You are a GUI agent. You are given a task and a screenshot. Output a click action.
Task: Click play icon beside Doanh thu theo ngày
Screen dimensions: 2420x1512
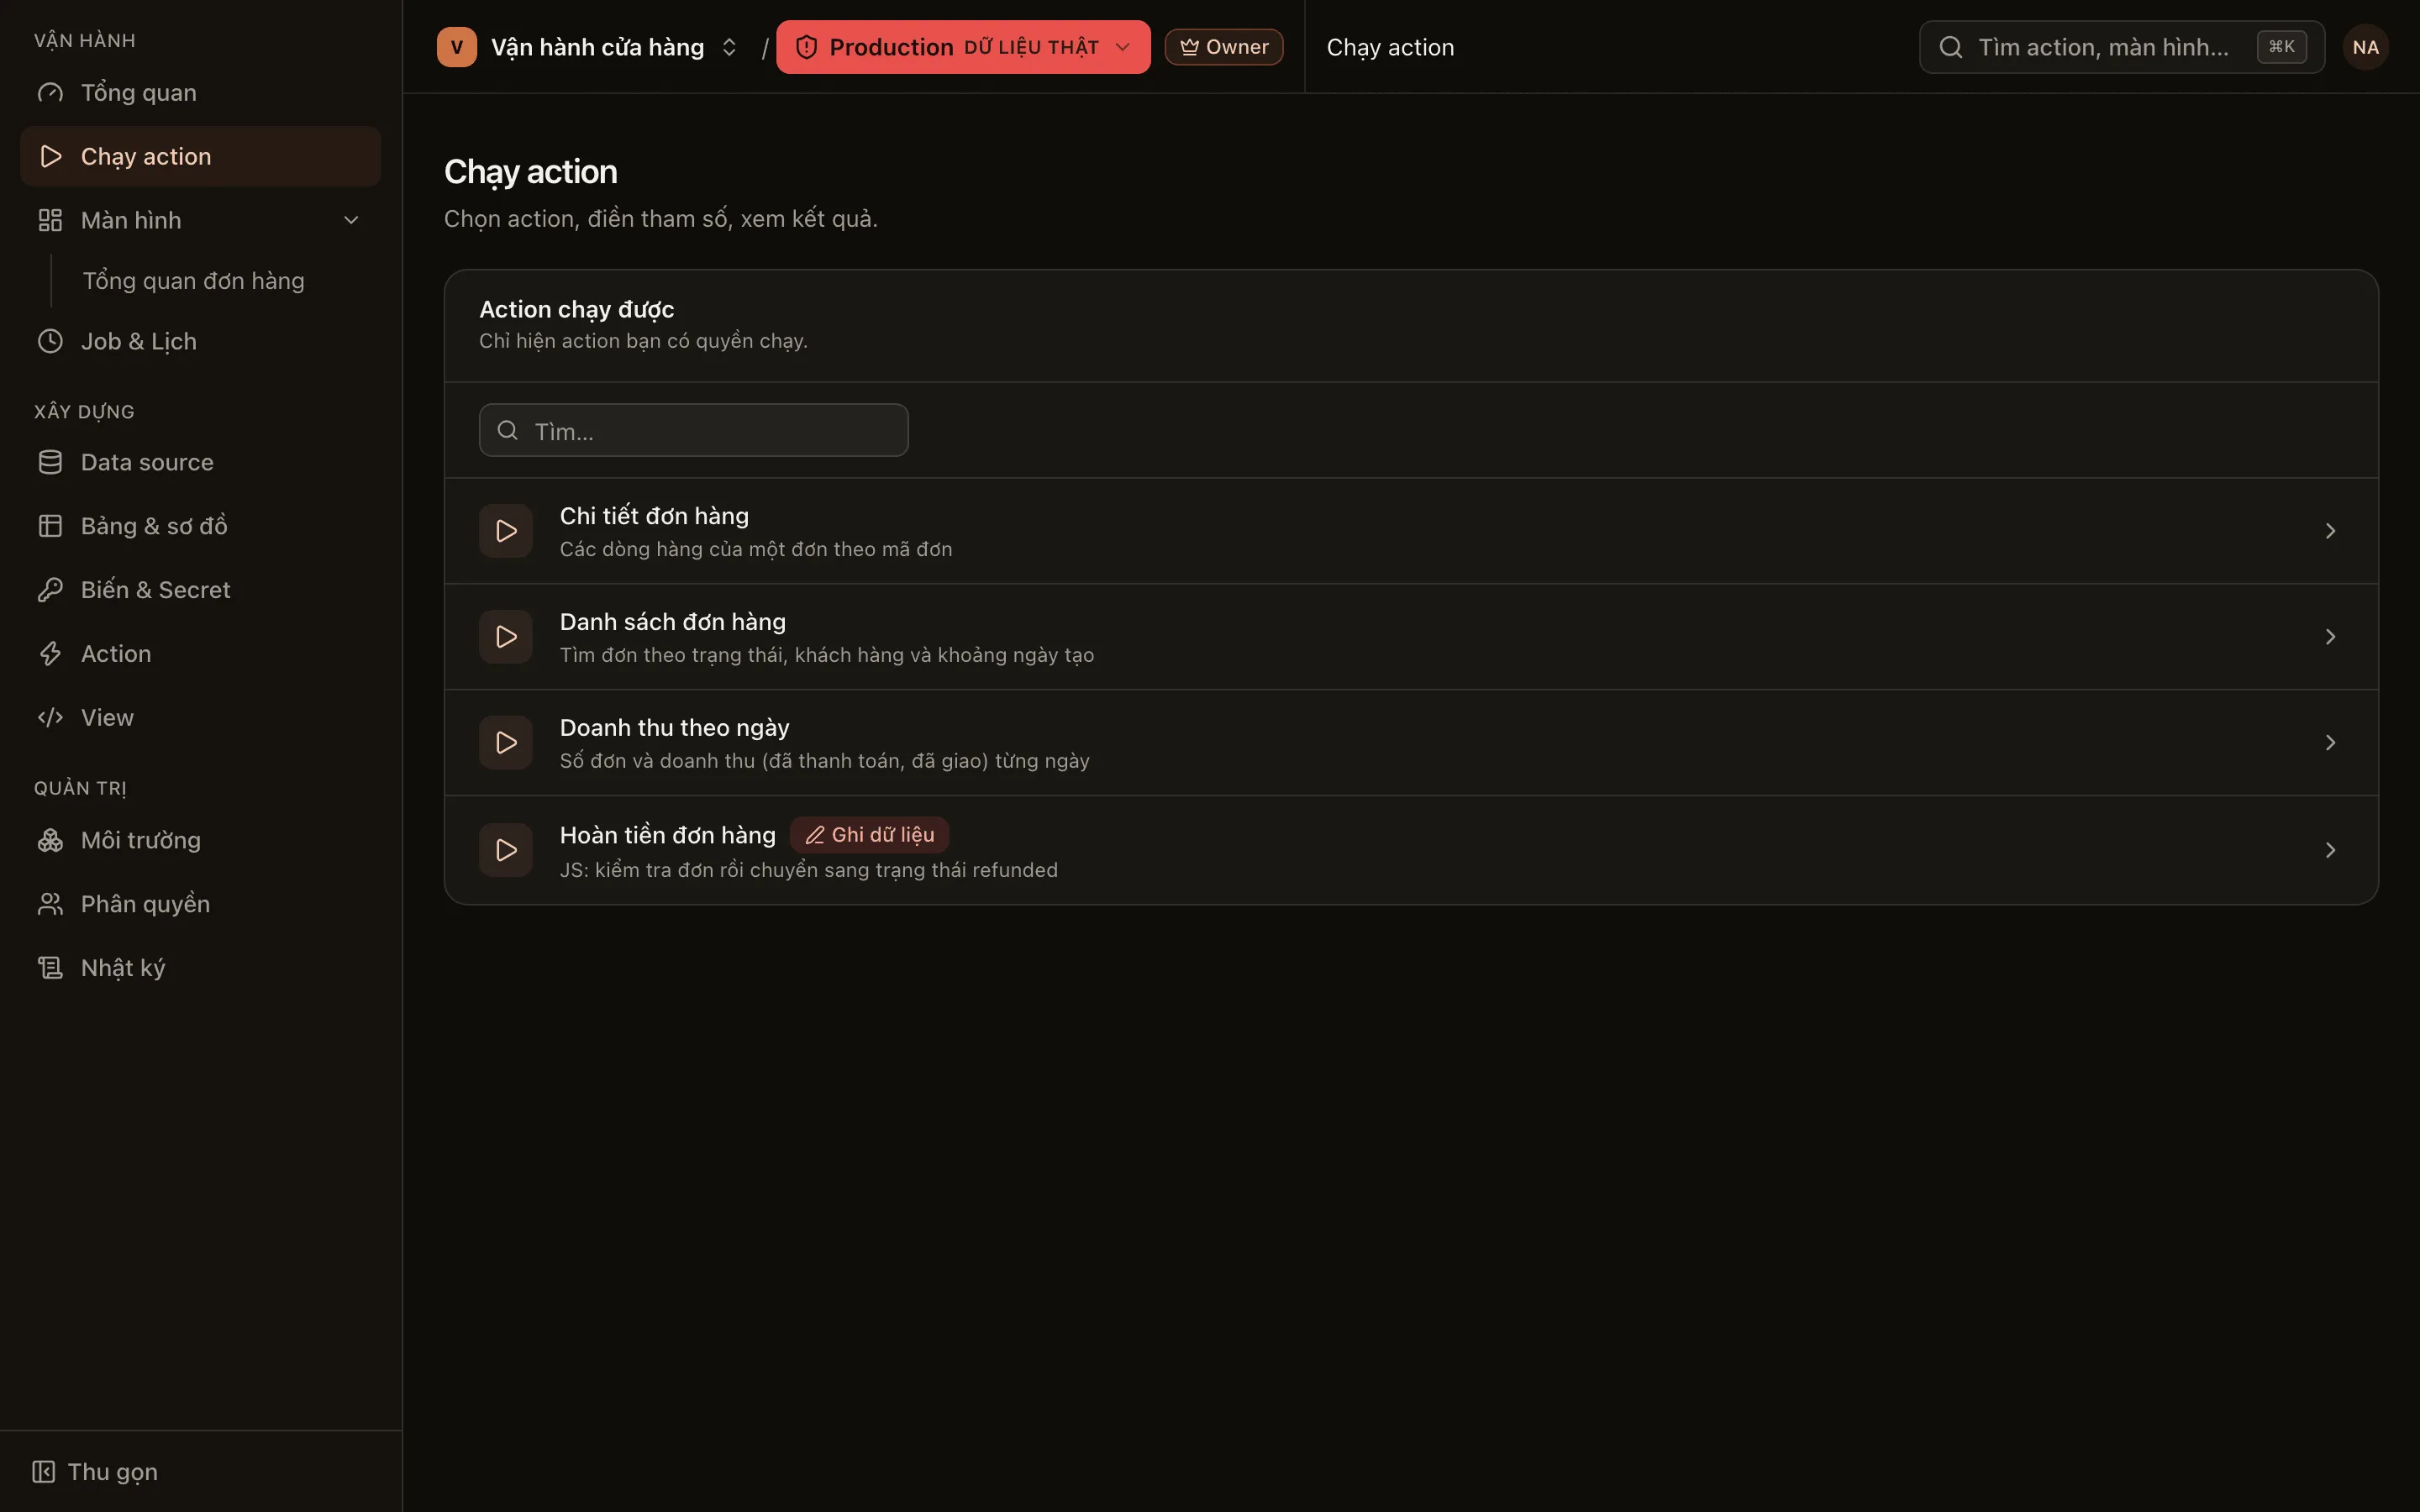point(506,743)
